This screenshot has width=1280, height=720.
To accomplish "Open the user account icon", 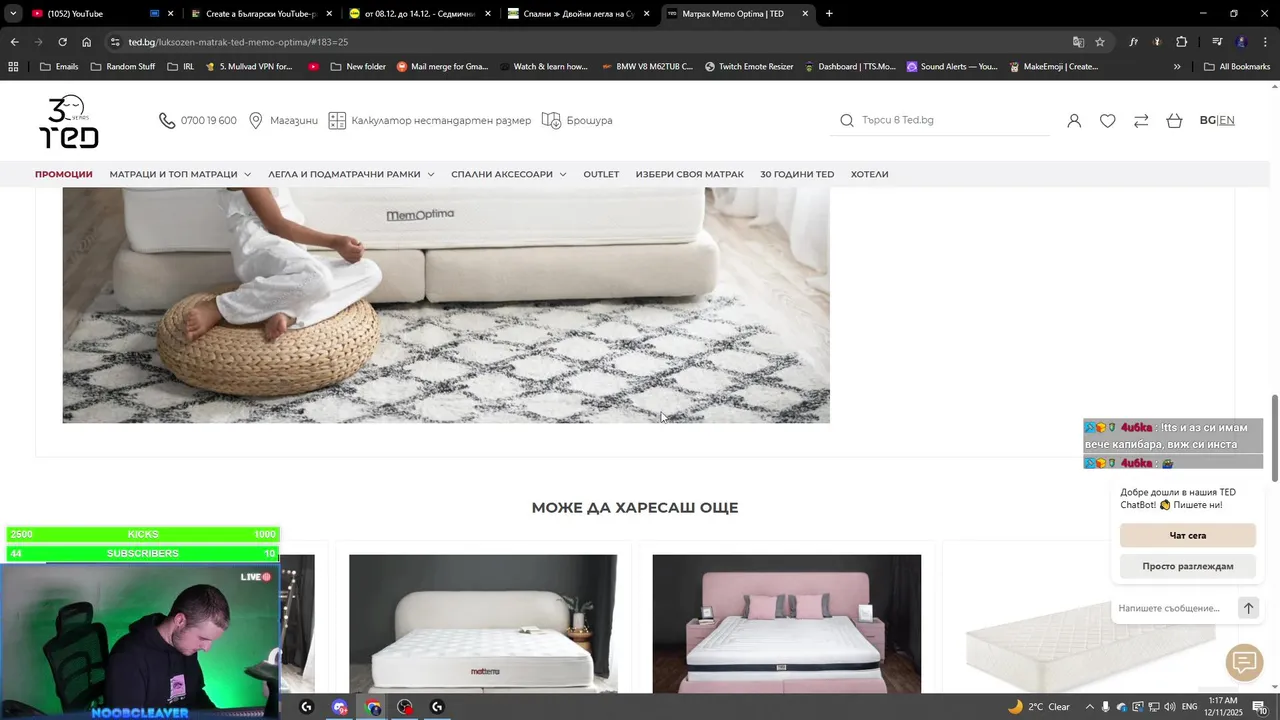I will (1074, 121).
